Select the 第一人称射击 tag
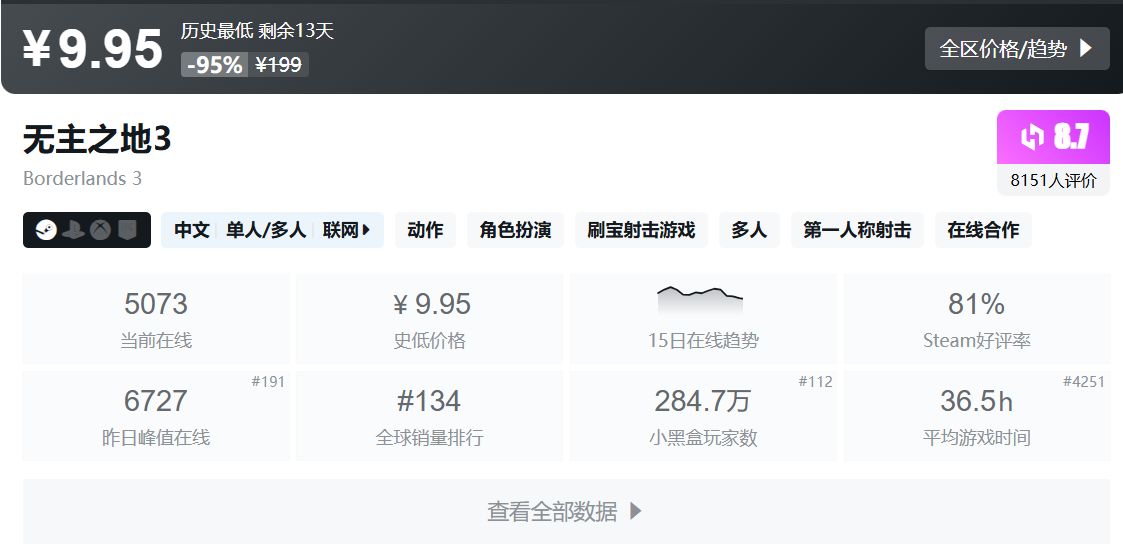Screen dimensions: 1123x560 pyautogui.click(x=857, y=230)
